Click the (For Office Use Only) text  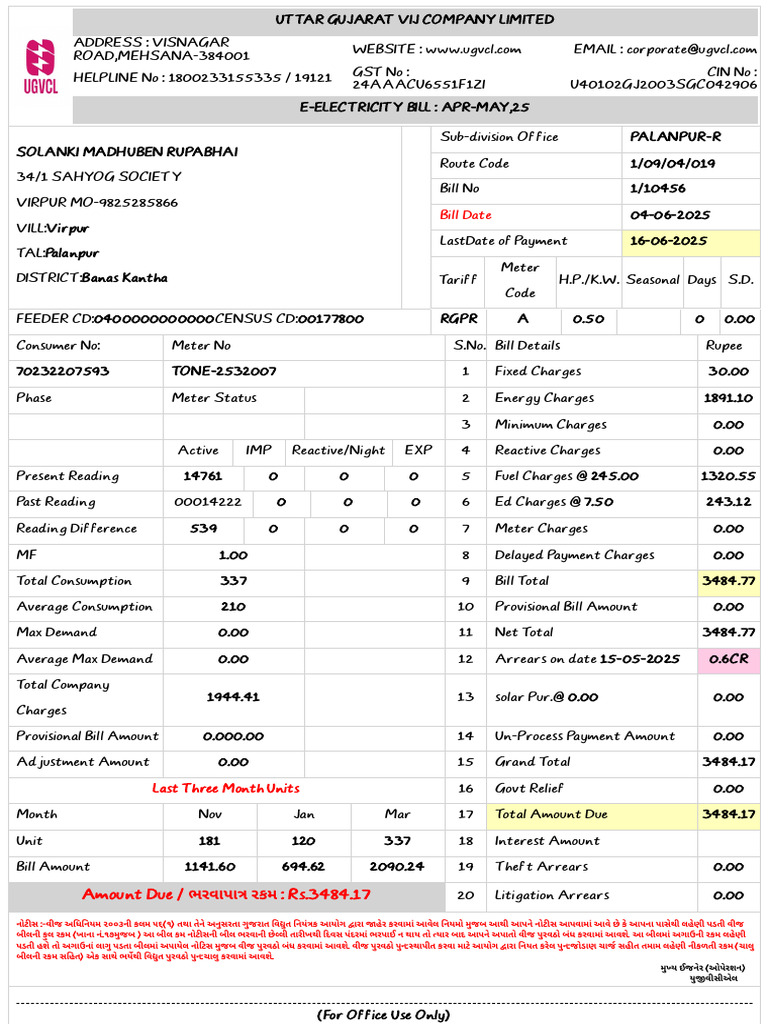coord(383,1015)
